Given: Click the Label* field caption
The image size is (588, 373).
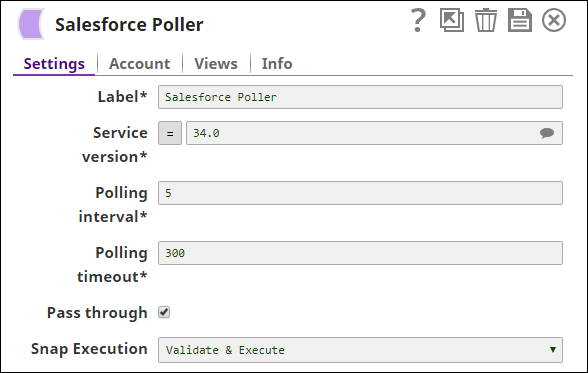Looking at the screenshot, I should [x=123, y=97].
